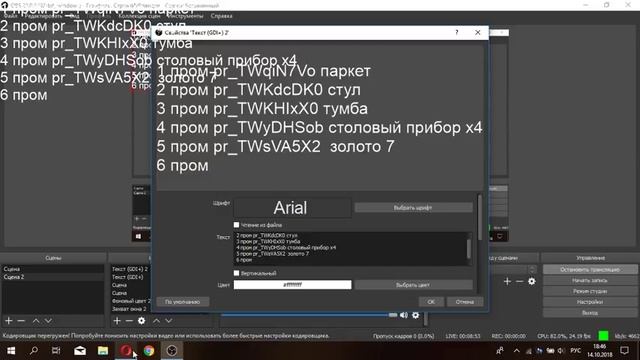Screen dimensions: 640x360
Task: Switch to Opera browser on taskbar
Action: click(x=126, y=351)
